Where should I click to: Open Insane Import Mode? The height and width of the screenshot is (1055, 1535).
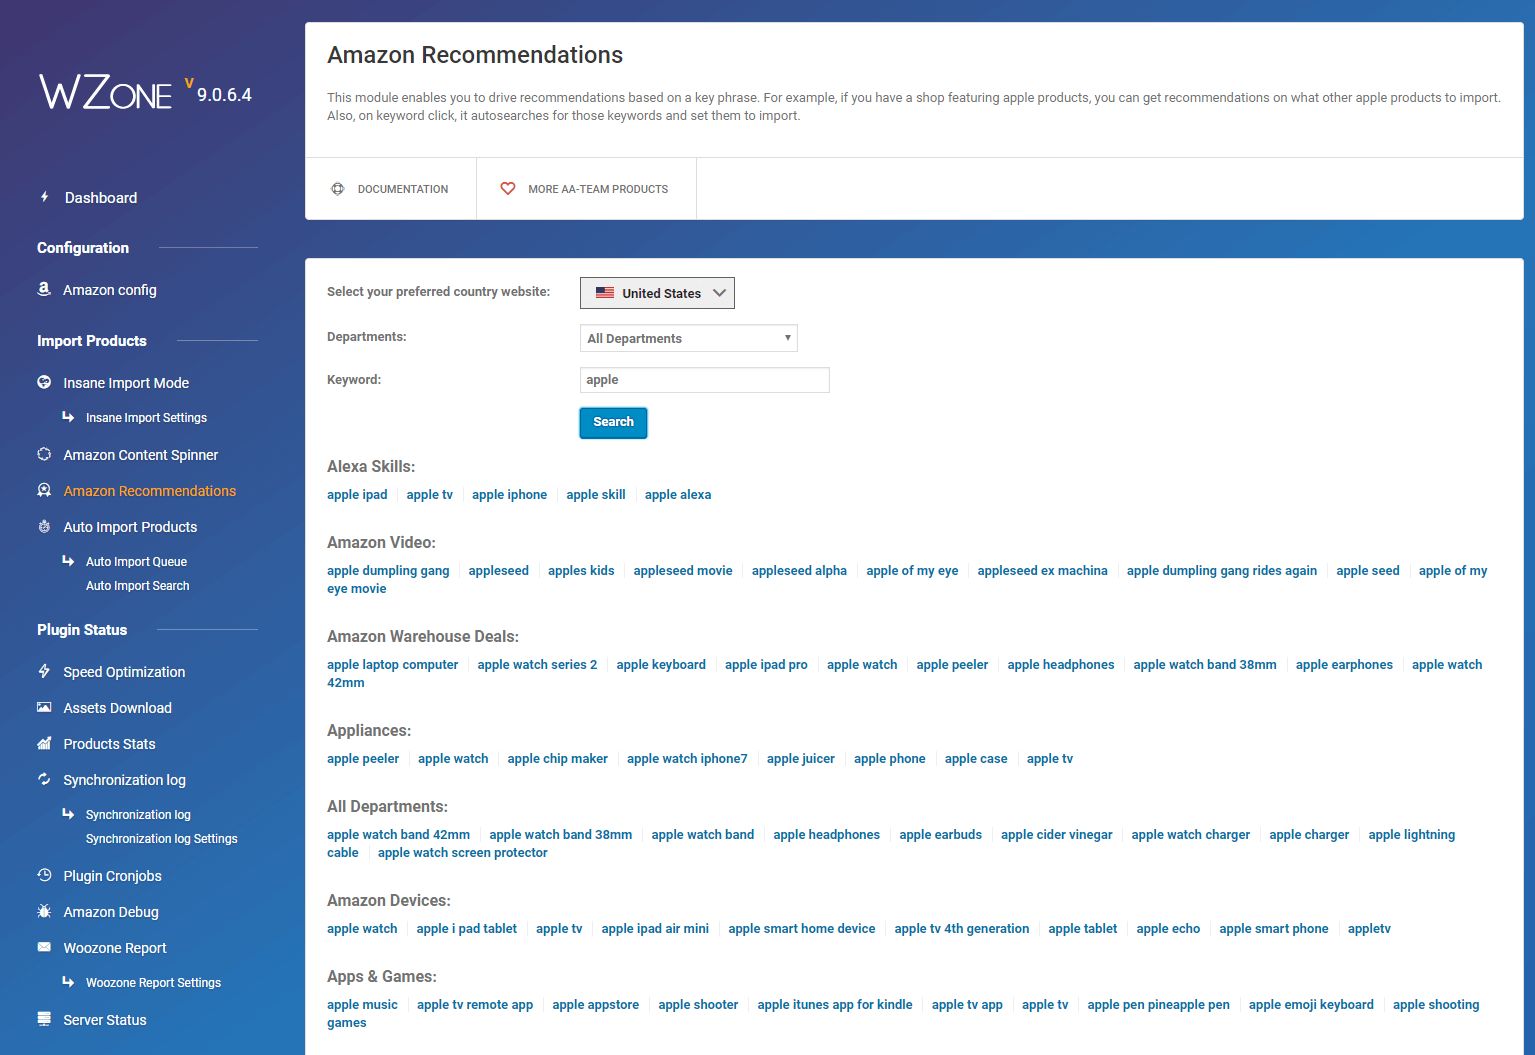(x=126, y=383)
